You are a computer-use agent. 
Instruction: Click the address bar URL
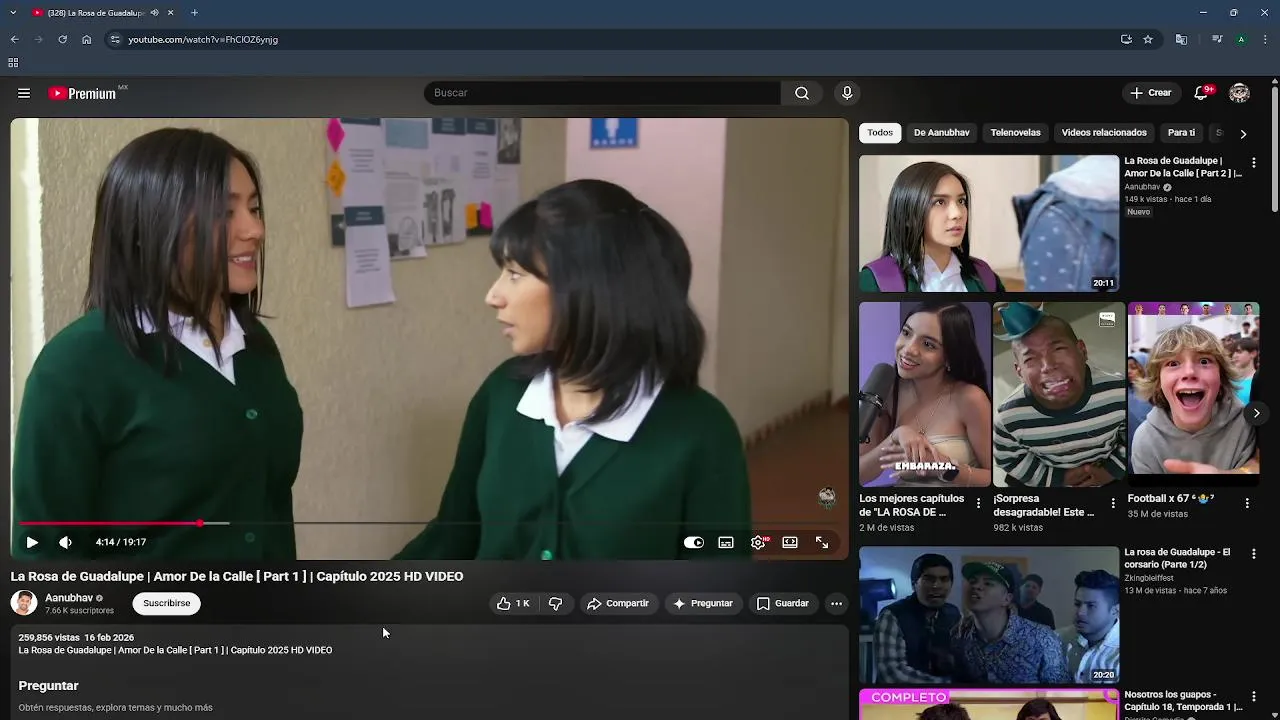click(x=203, y=39)
